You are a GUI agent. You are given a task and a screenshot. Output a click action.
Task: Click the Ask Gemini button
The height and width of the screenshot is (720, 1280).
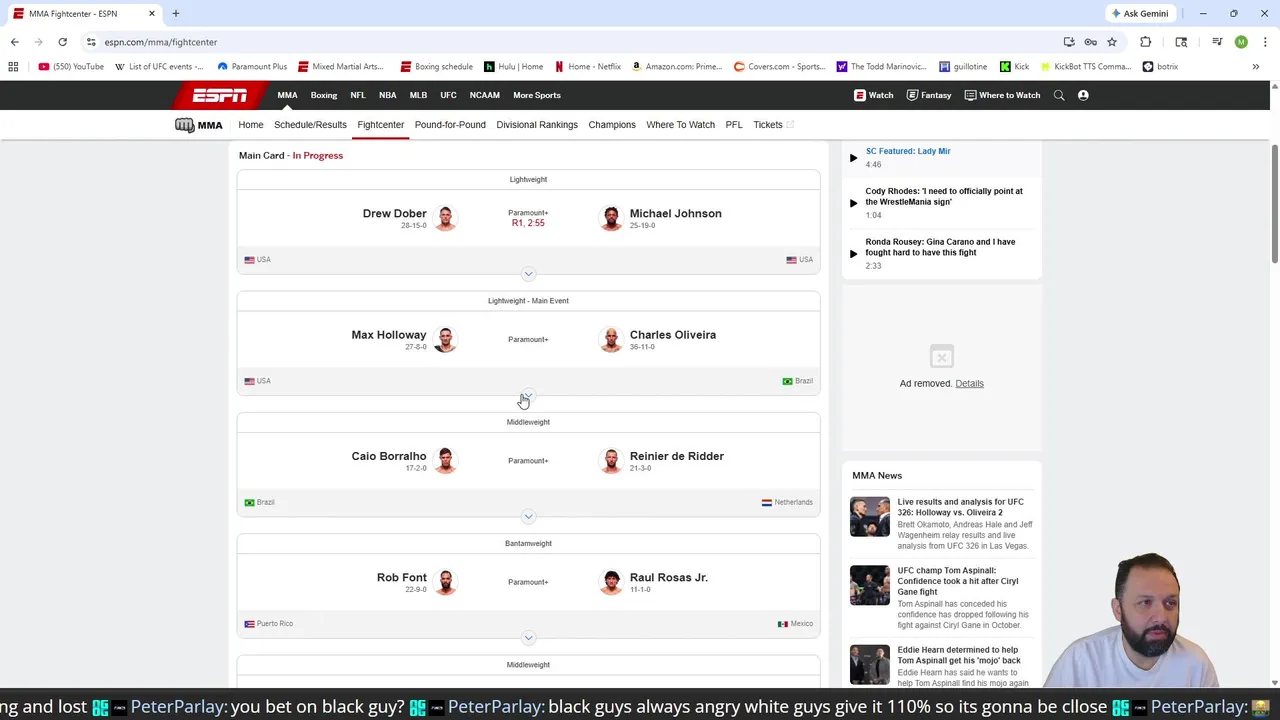(x=1139, y=13)
